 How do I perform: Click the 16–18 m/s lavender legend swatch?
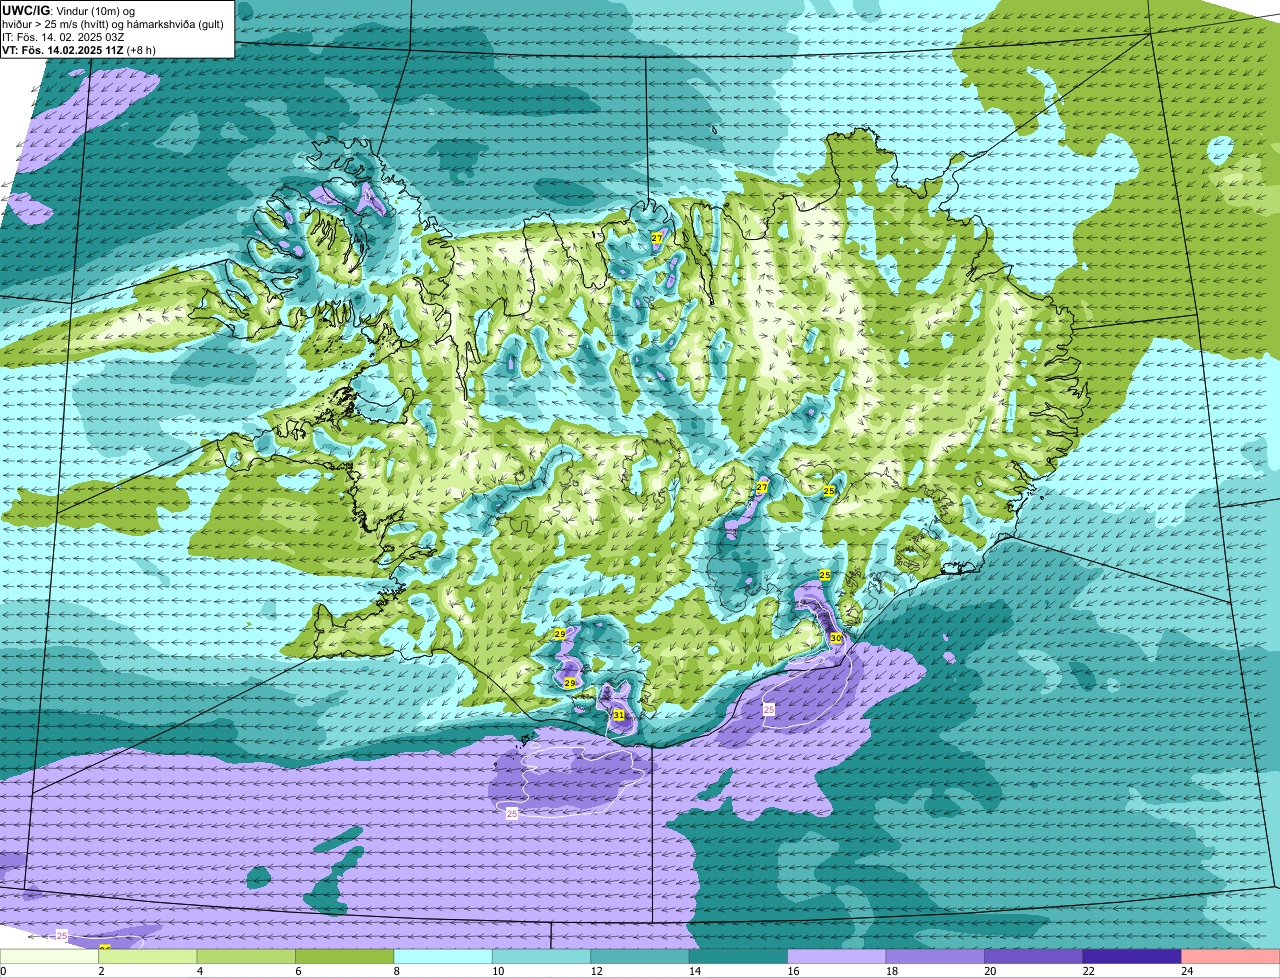click(x=837, y=956)
